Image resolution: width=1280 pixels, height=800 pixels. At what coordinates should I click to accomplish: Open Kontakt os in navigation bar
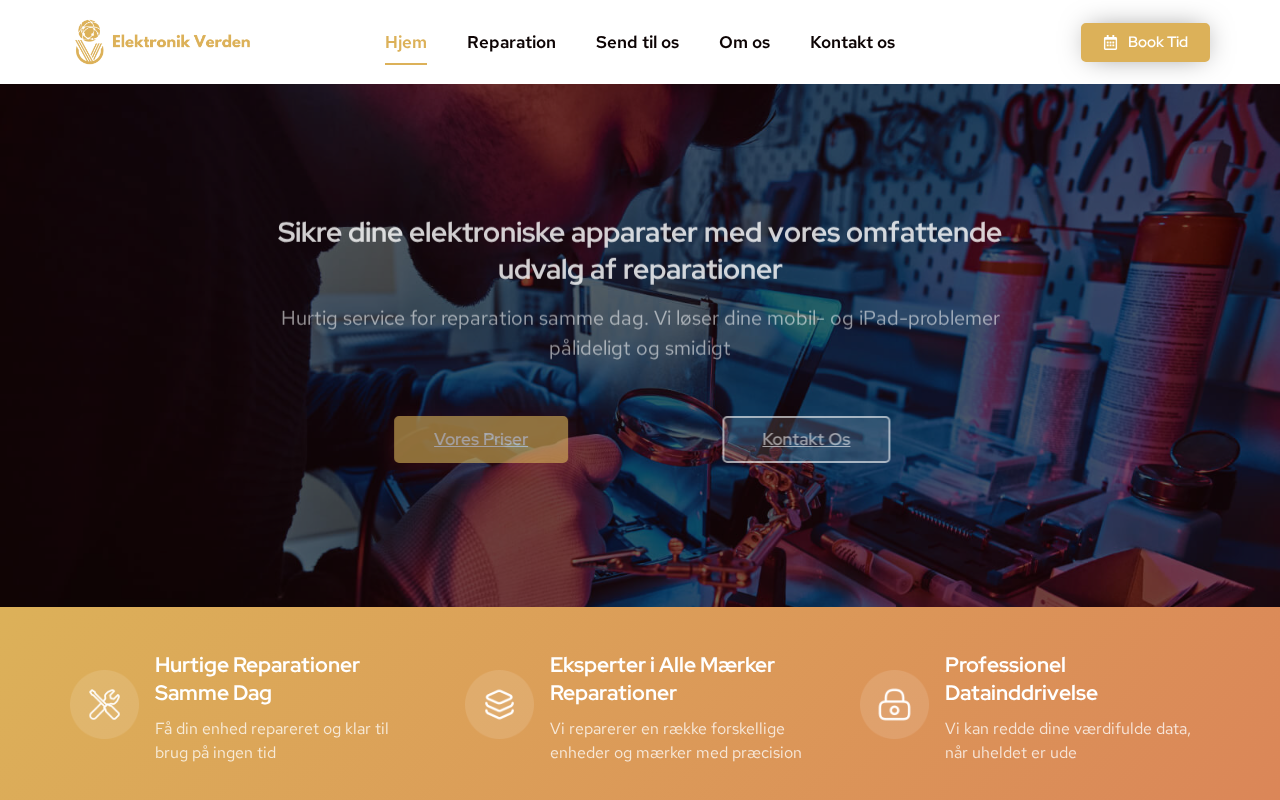click(x=852, y=42)
